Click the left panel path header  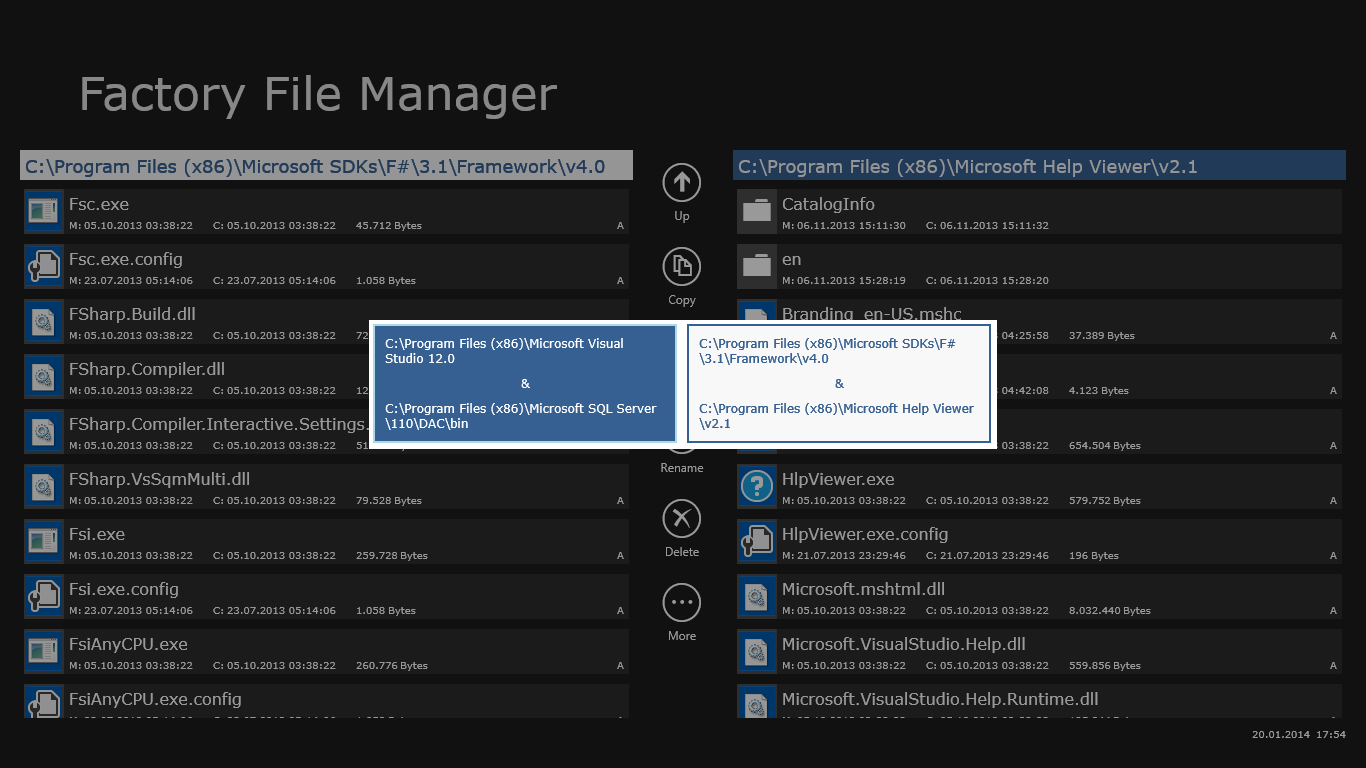(326, 166)
